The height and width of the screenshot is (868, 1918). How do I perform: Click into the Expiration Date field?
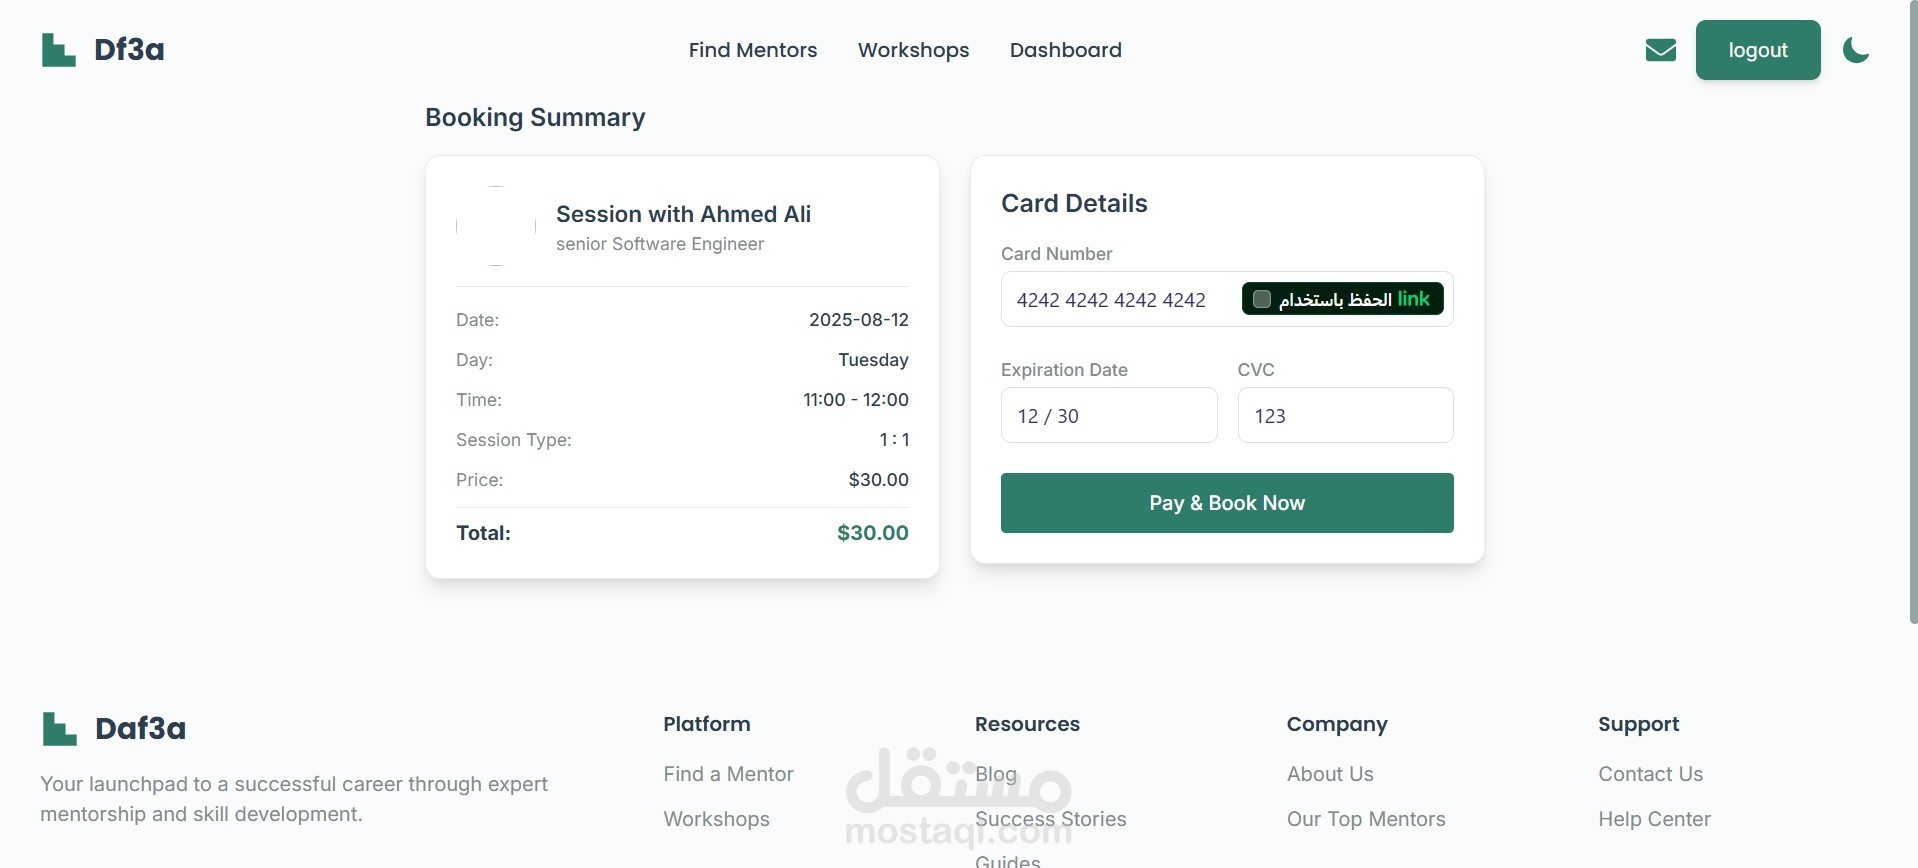click(x=1108, y=416)
